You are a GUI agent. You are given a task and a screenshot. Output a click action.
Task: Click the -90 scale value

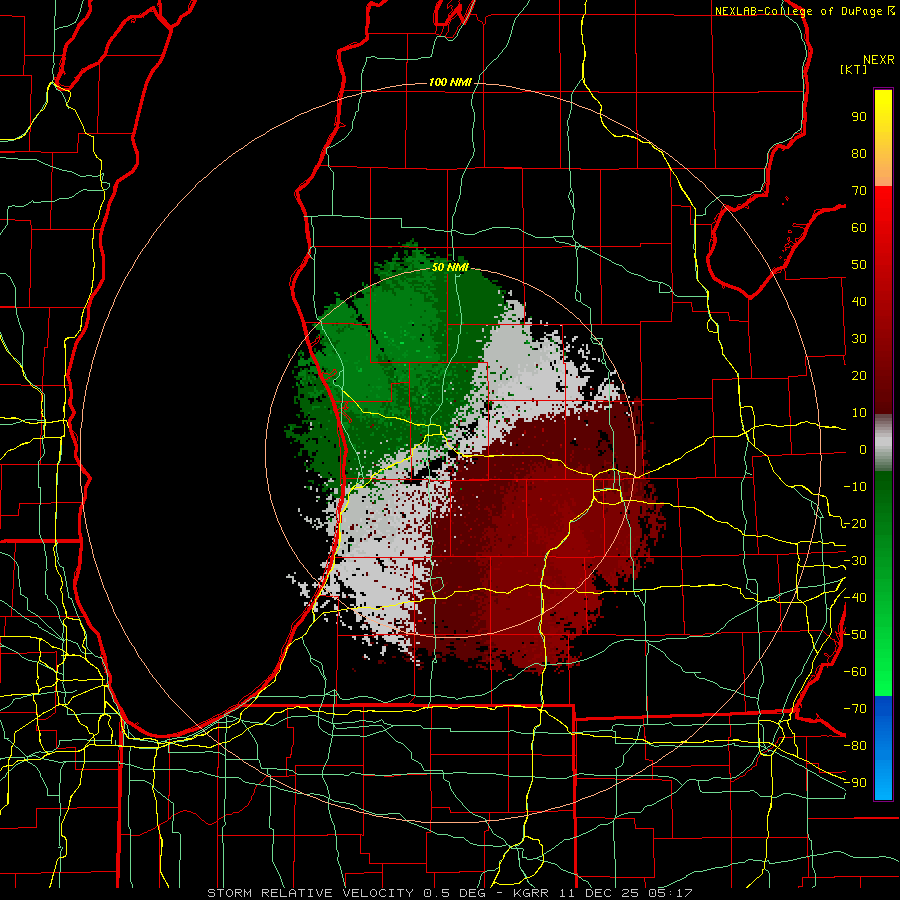coord(855,783)
